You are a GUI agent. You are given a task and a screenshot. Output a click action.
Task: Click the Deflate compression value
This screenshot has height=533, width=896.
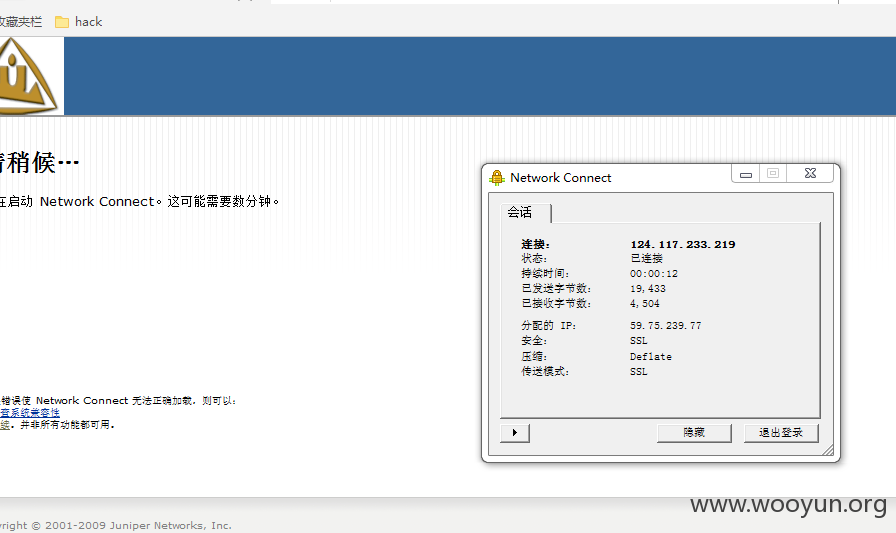click(651, 356)
